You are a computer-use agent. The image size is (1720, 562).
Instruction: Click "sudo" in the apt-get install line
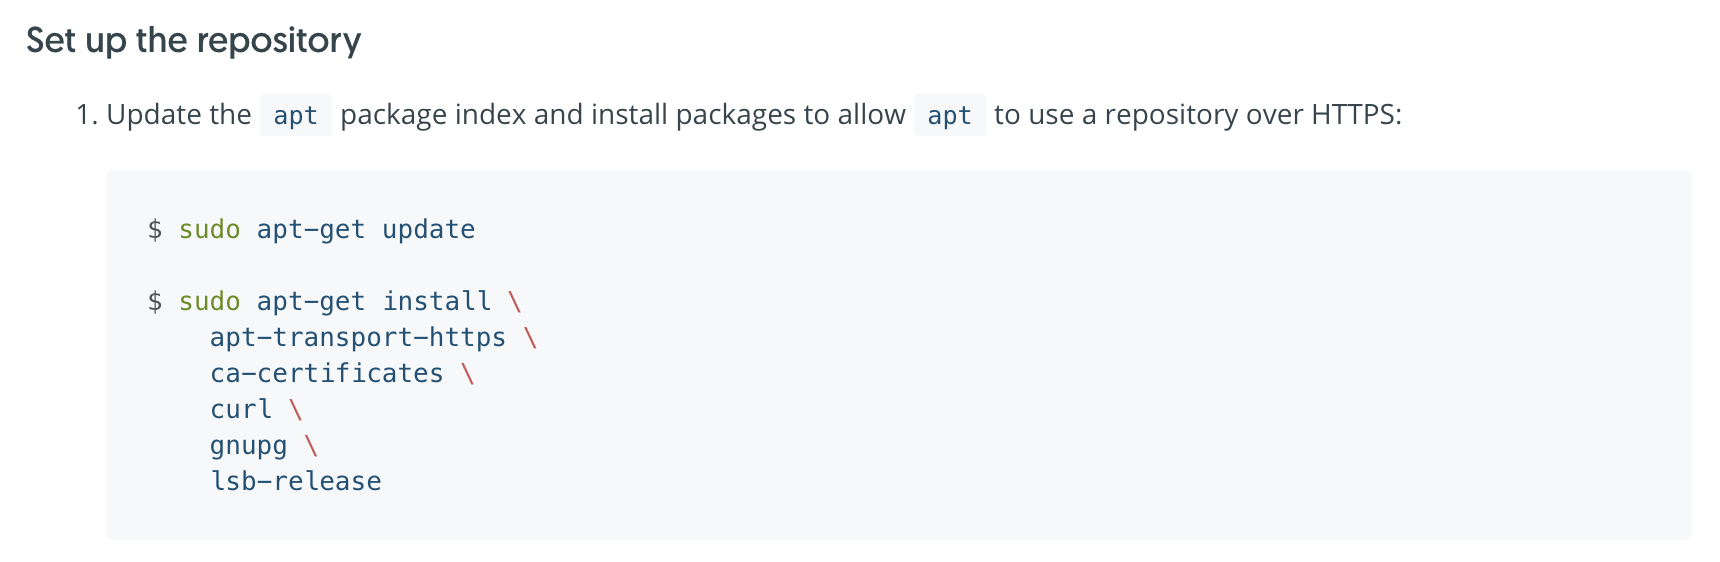click(209, 302)
